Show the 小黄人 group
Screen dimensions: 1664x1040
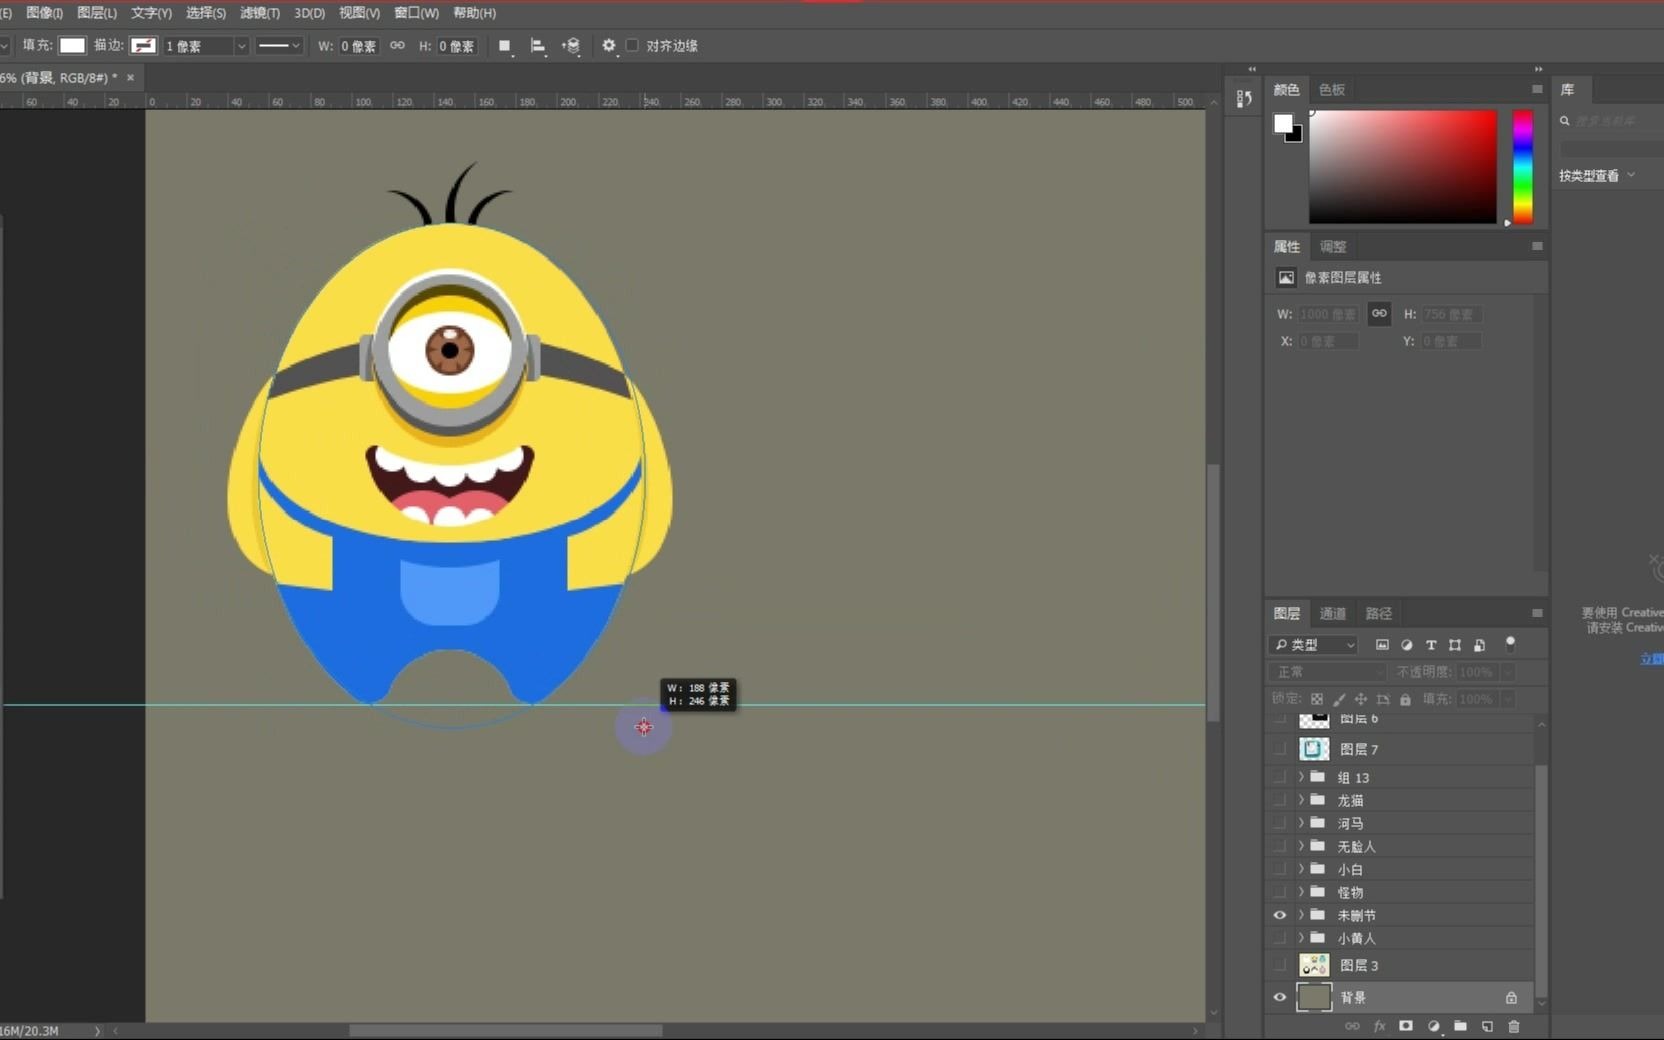[1280, 938]
